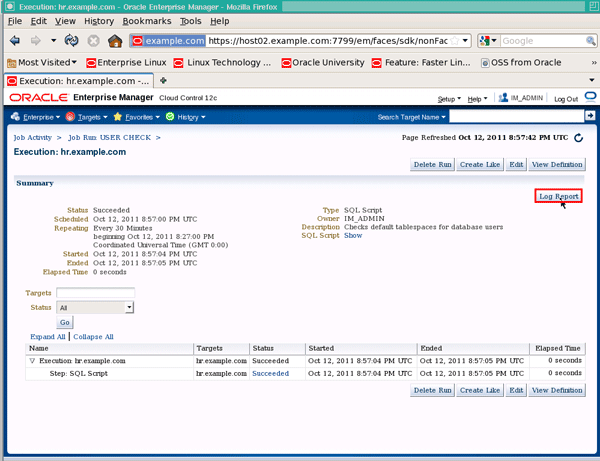
Task: Open the Favorites menu
Action: coord(137,117)
